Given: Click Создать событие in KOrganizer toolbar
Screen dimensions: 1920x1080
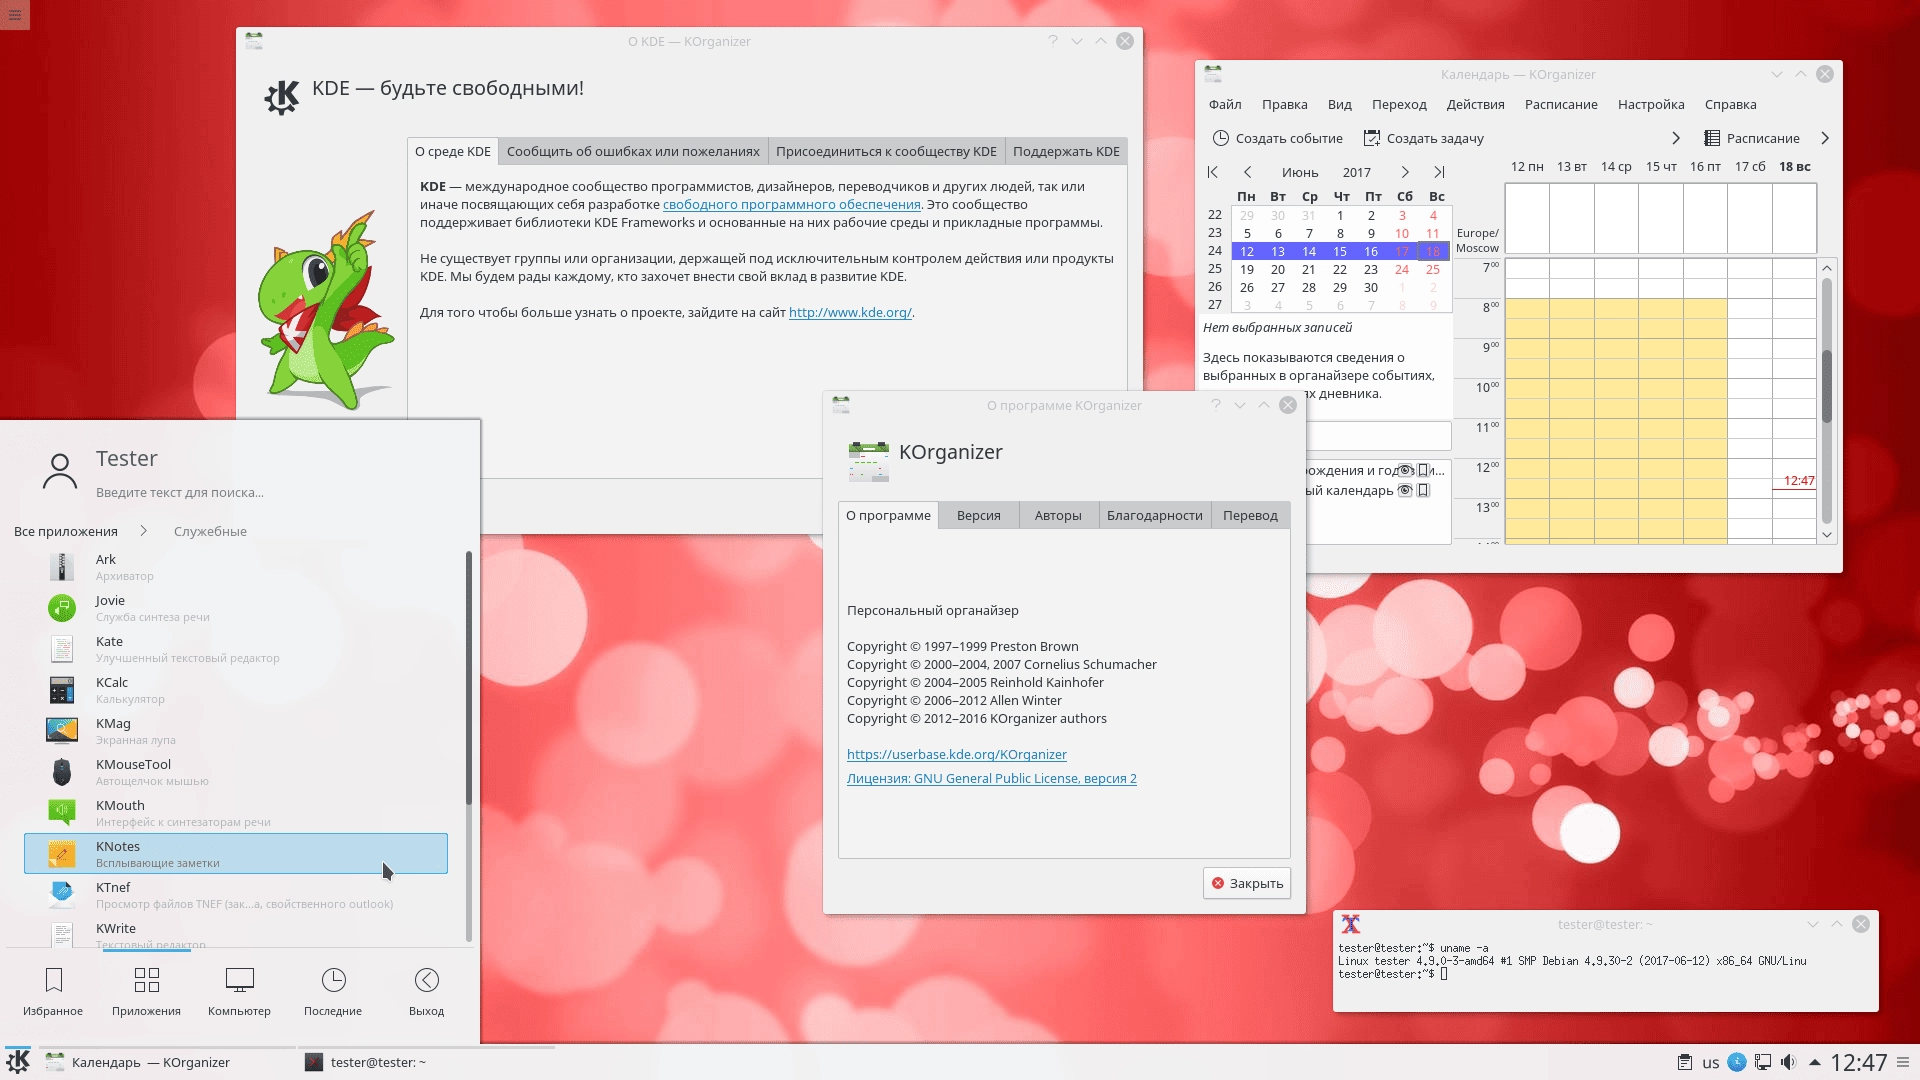Looking at the screenshot, I should pos(1277,138).
